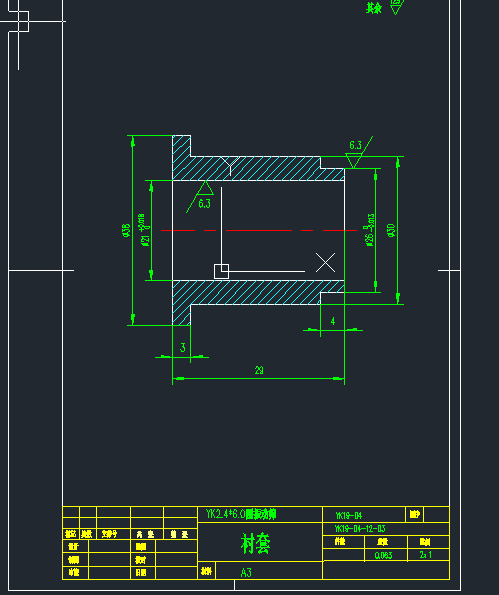Screen dimensions: 499x595
Task: Select the YK19-04-12-03 drawing number
Action: 360,529
